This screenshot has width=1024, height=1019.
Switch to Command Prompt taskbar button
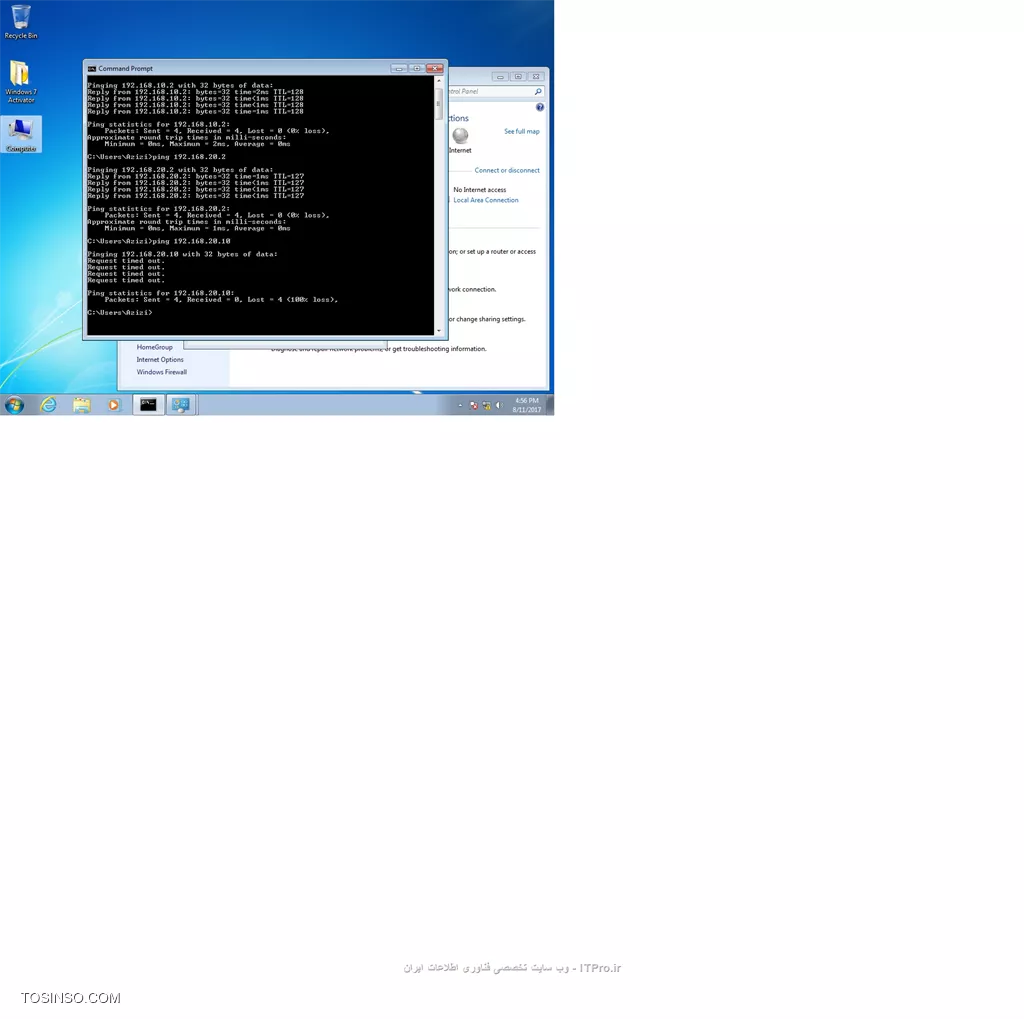click(x=148, y=405)
